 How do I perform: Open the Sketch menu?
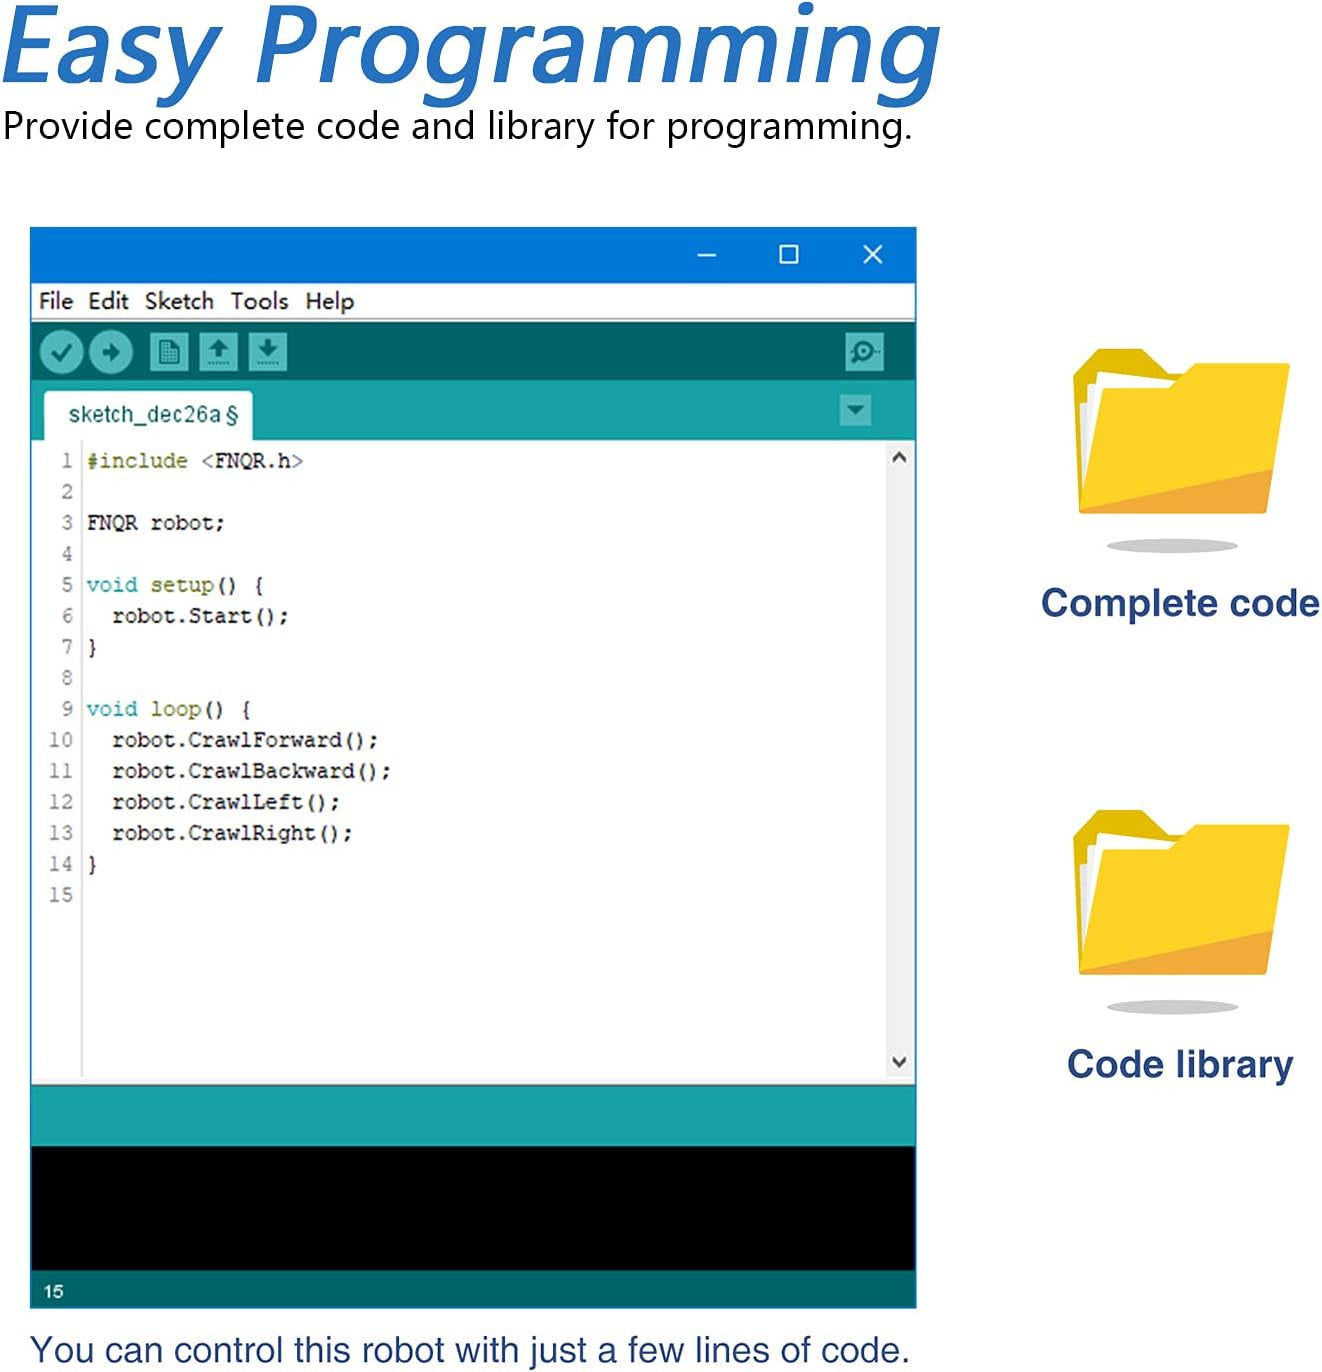pyautogui.click(x=179, y=301)
